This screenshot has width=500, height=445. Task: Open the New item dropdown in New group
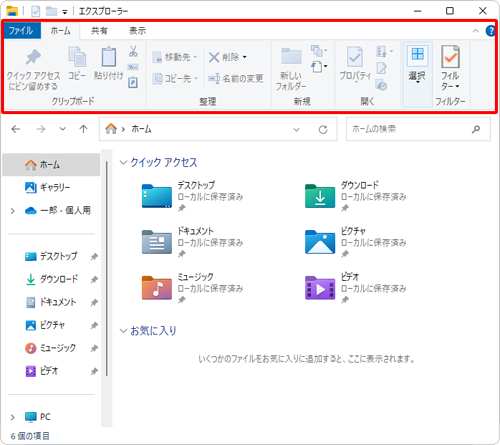[x=319, y=51]
